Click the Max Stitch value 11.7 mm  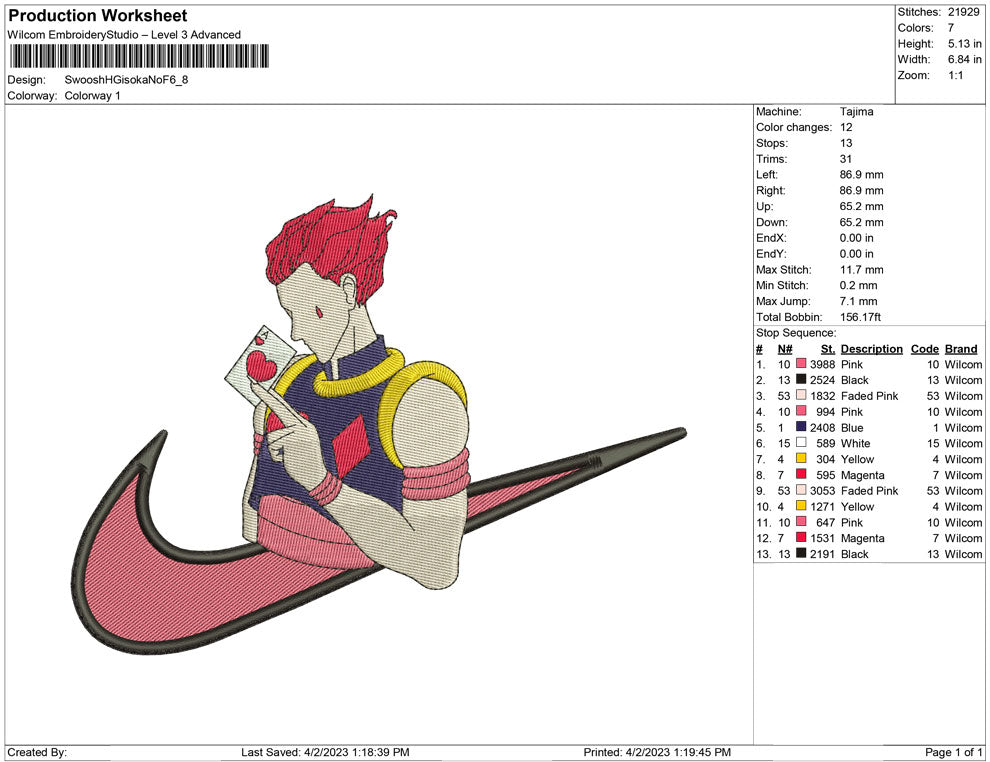coord(861,270)
